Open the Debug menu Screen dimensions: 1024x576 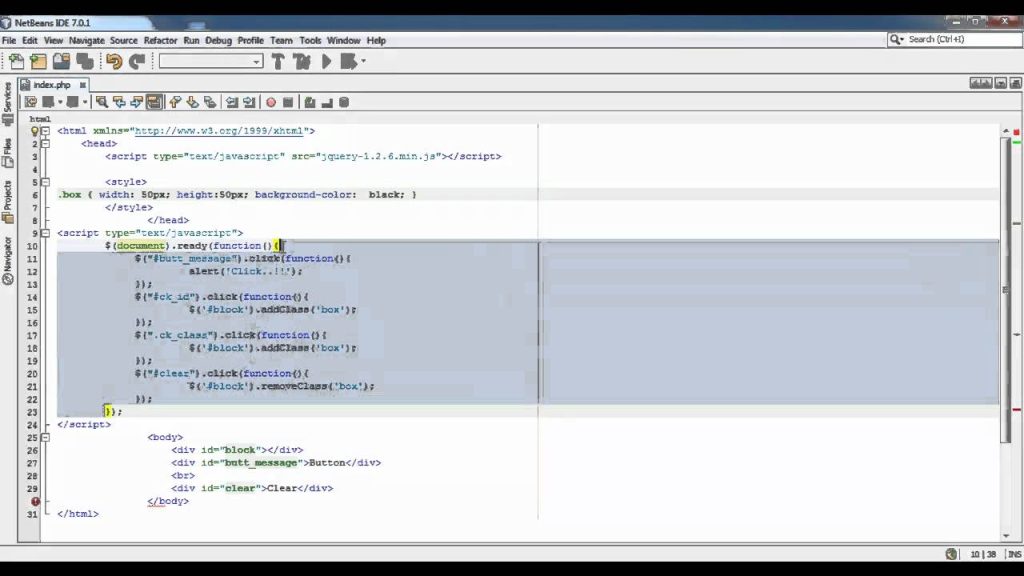tap(218, 40)
